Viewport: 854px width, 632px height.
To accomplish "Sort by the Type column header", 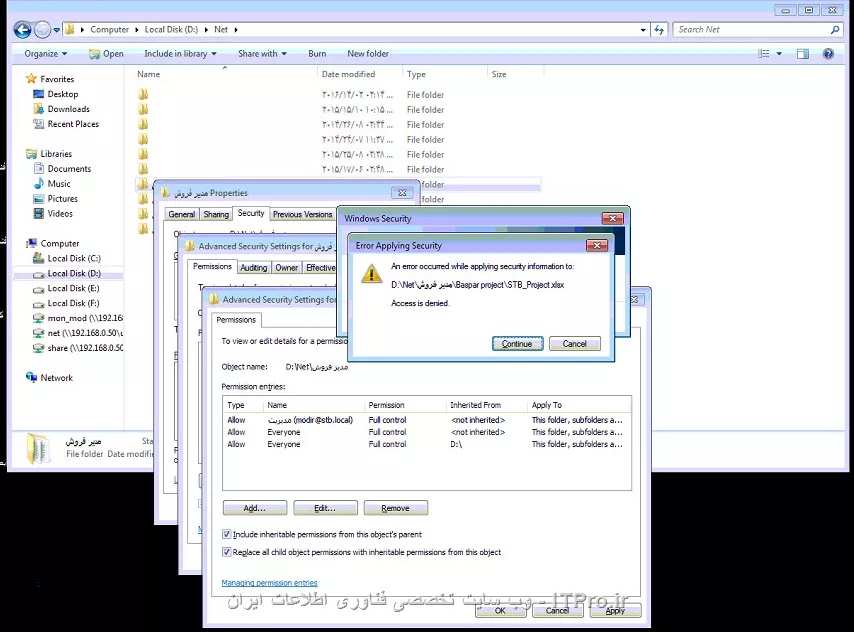I will (444, 74).
